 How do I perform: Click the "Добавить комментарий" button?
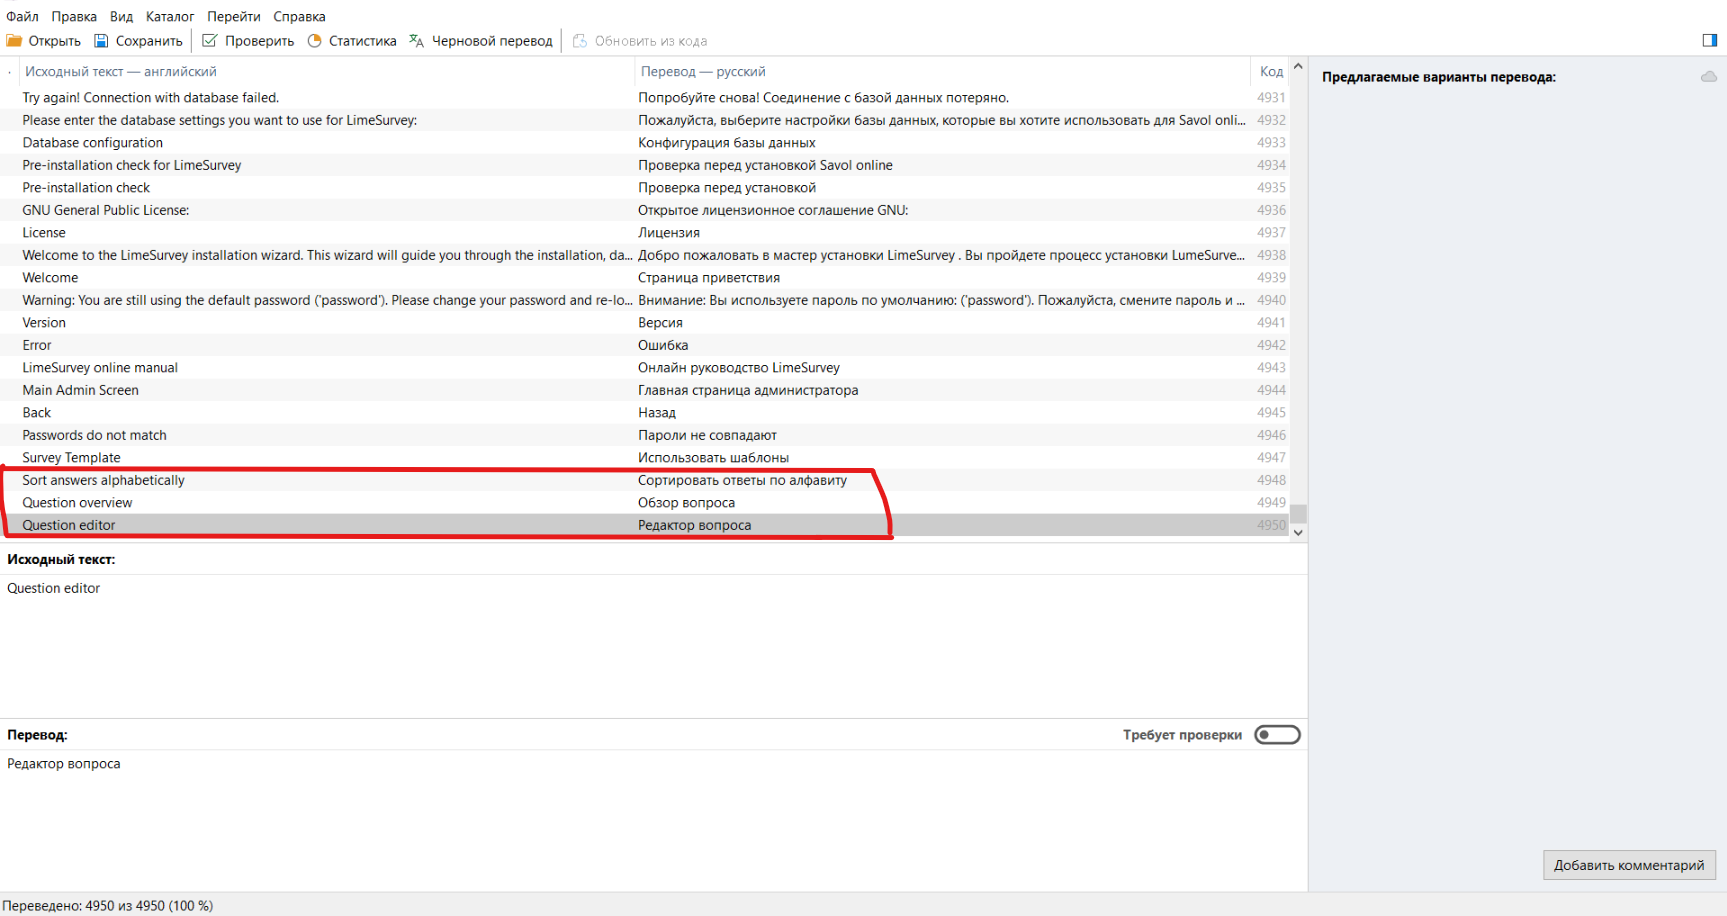(1628, 865)
